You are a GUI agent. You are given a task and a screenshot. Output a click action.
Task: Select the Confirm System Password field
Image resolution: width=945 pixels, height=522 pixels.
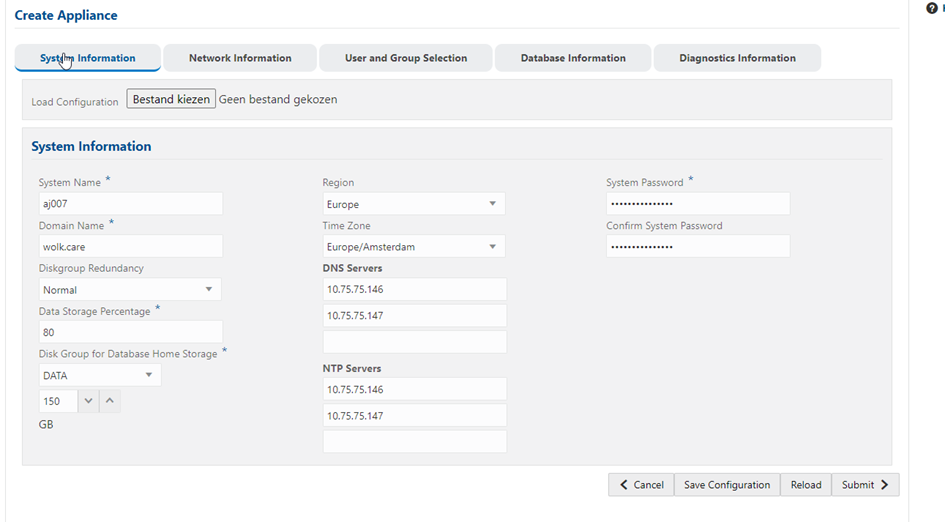coord(697,246)
